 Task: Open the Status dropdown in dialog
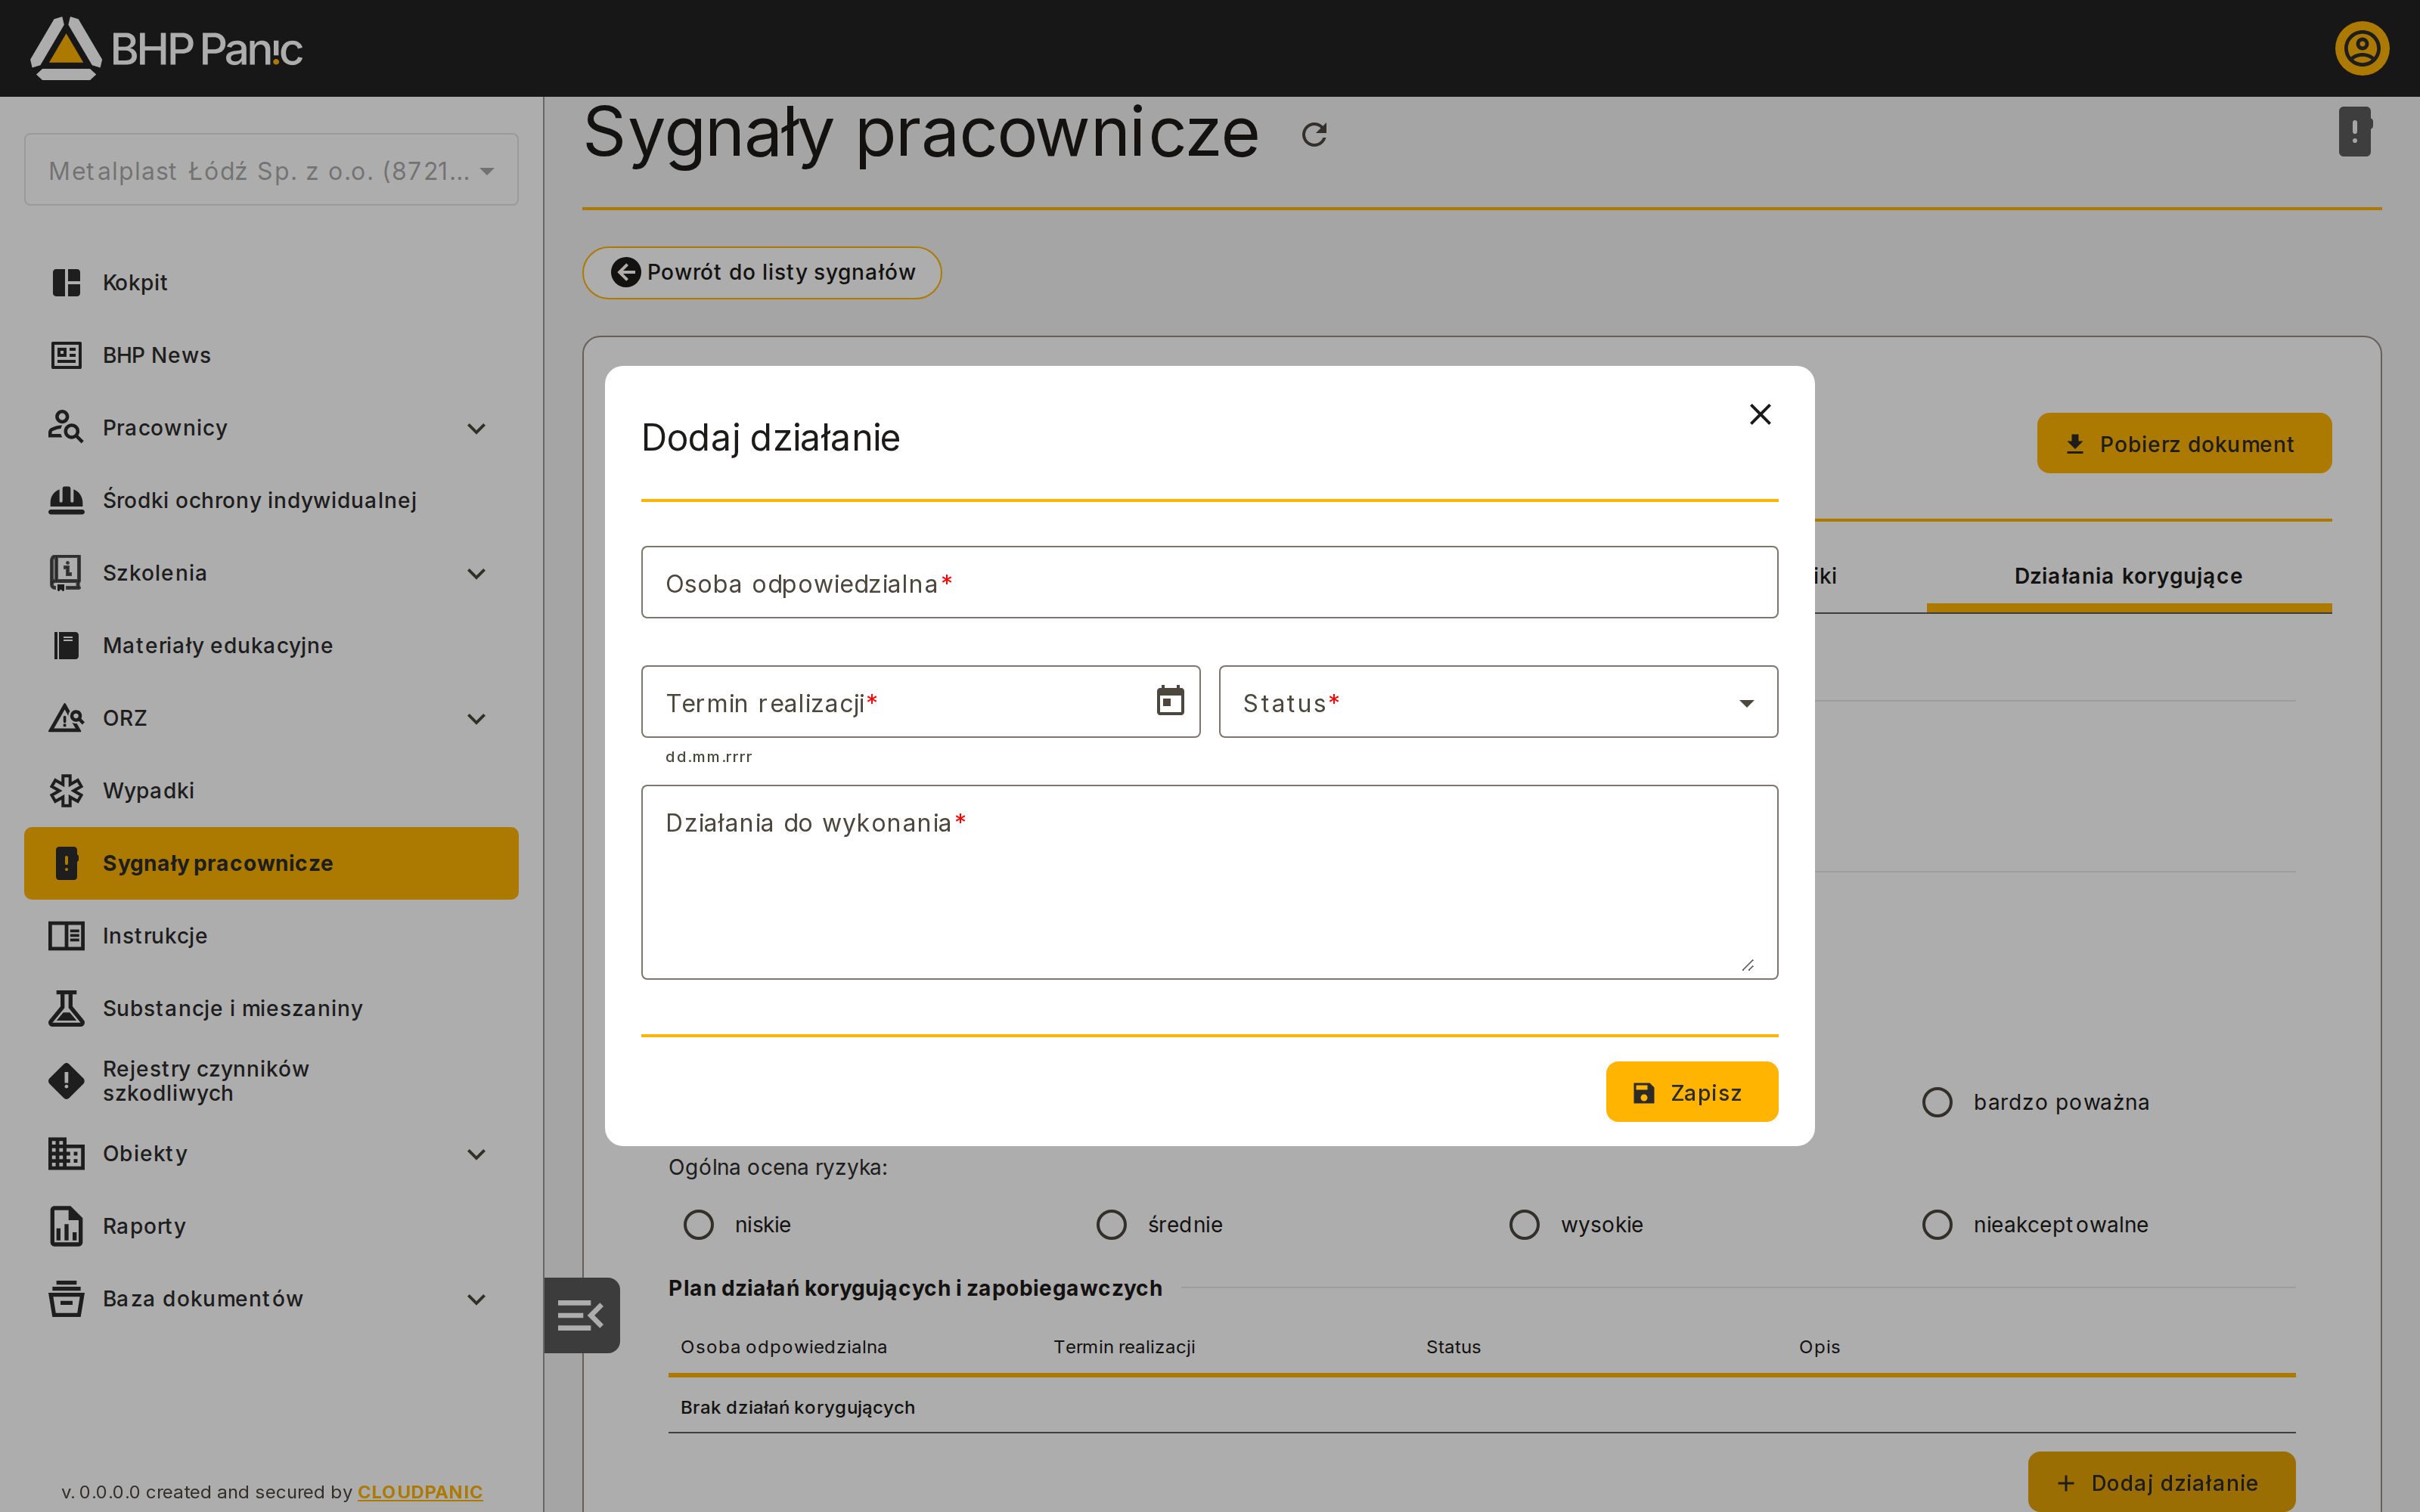(x=1498, y=702)
